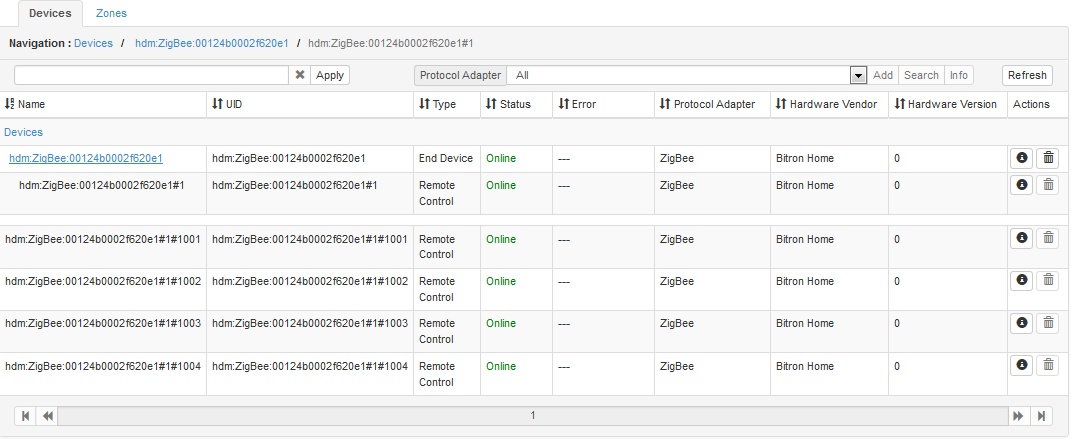Image resolution: width=1073 pixels, height=442 pixels.
Task: Click Apply to filter devices
Action: click(330, 75)
